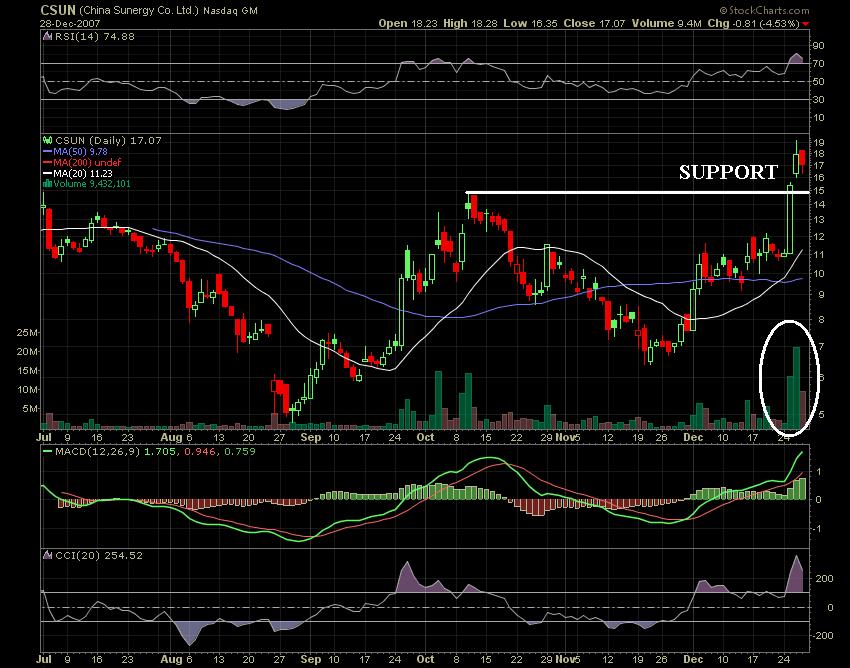This screenshot has height=668, width=850.
Task: Click the green MACD line marker
Action: click(48, 451)
